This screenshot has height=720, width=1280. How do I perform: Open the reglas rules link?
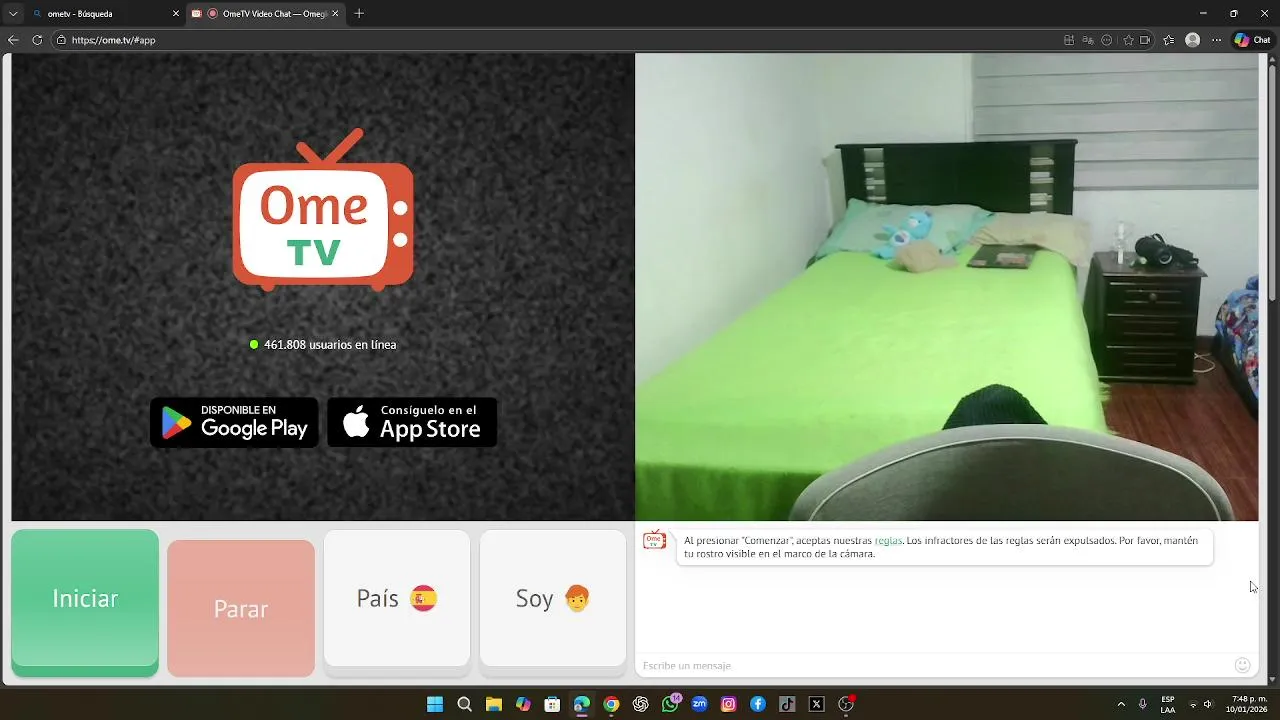[x=888, y=540]
